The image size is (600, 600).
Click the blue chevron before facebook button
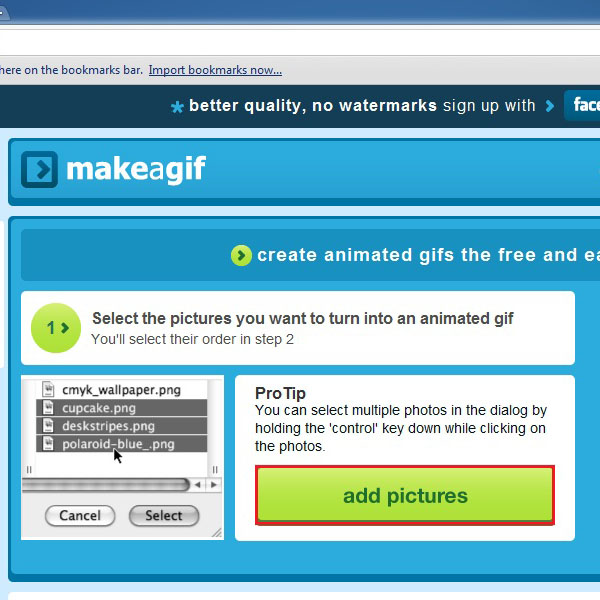[x=549, y=106]
